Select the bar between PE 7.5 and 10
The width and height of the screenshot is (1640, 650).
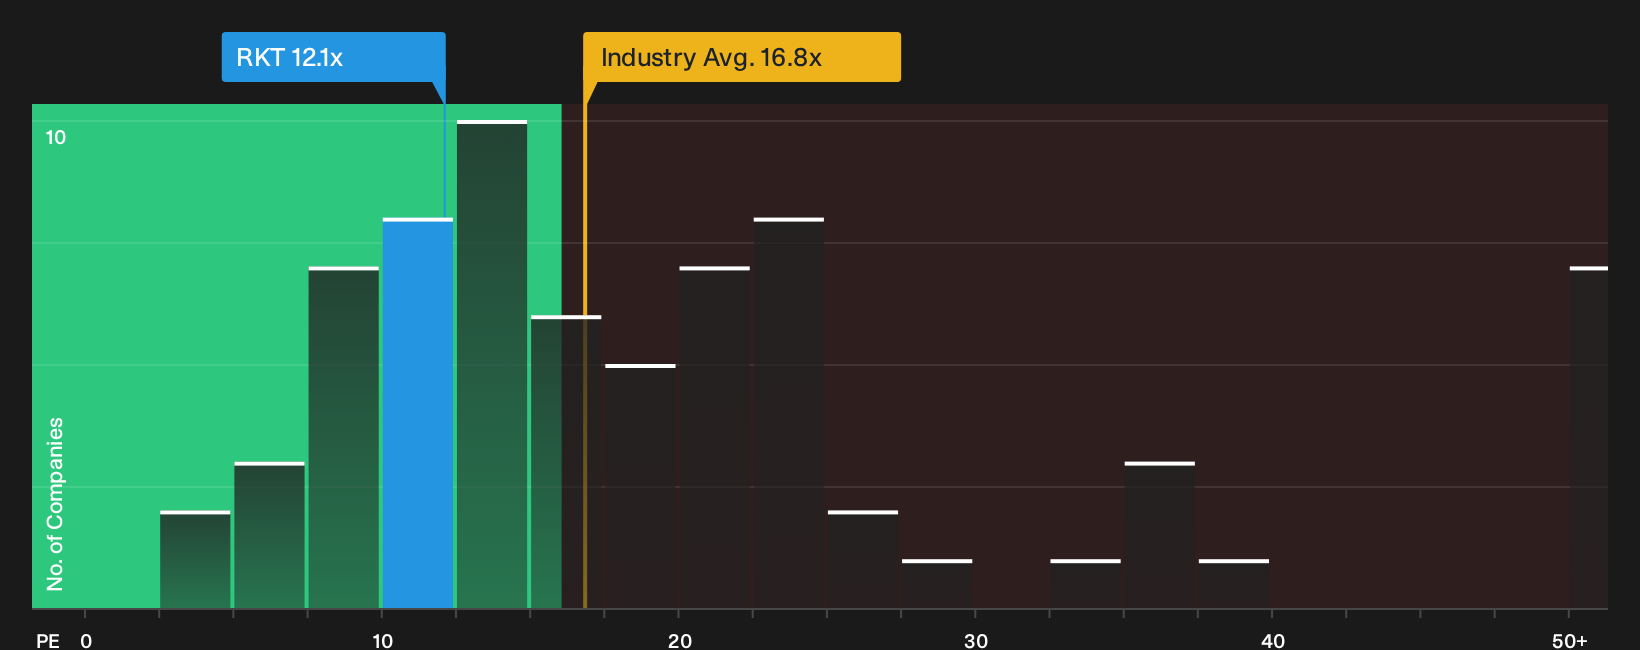click(344, 437)
